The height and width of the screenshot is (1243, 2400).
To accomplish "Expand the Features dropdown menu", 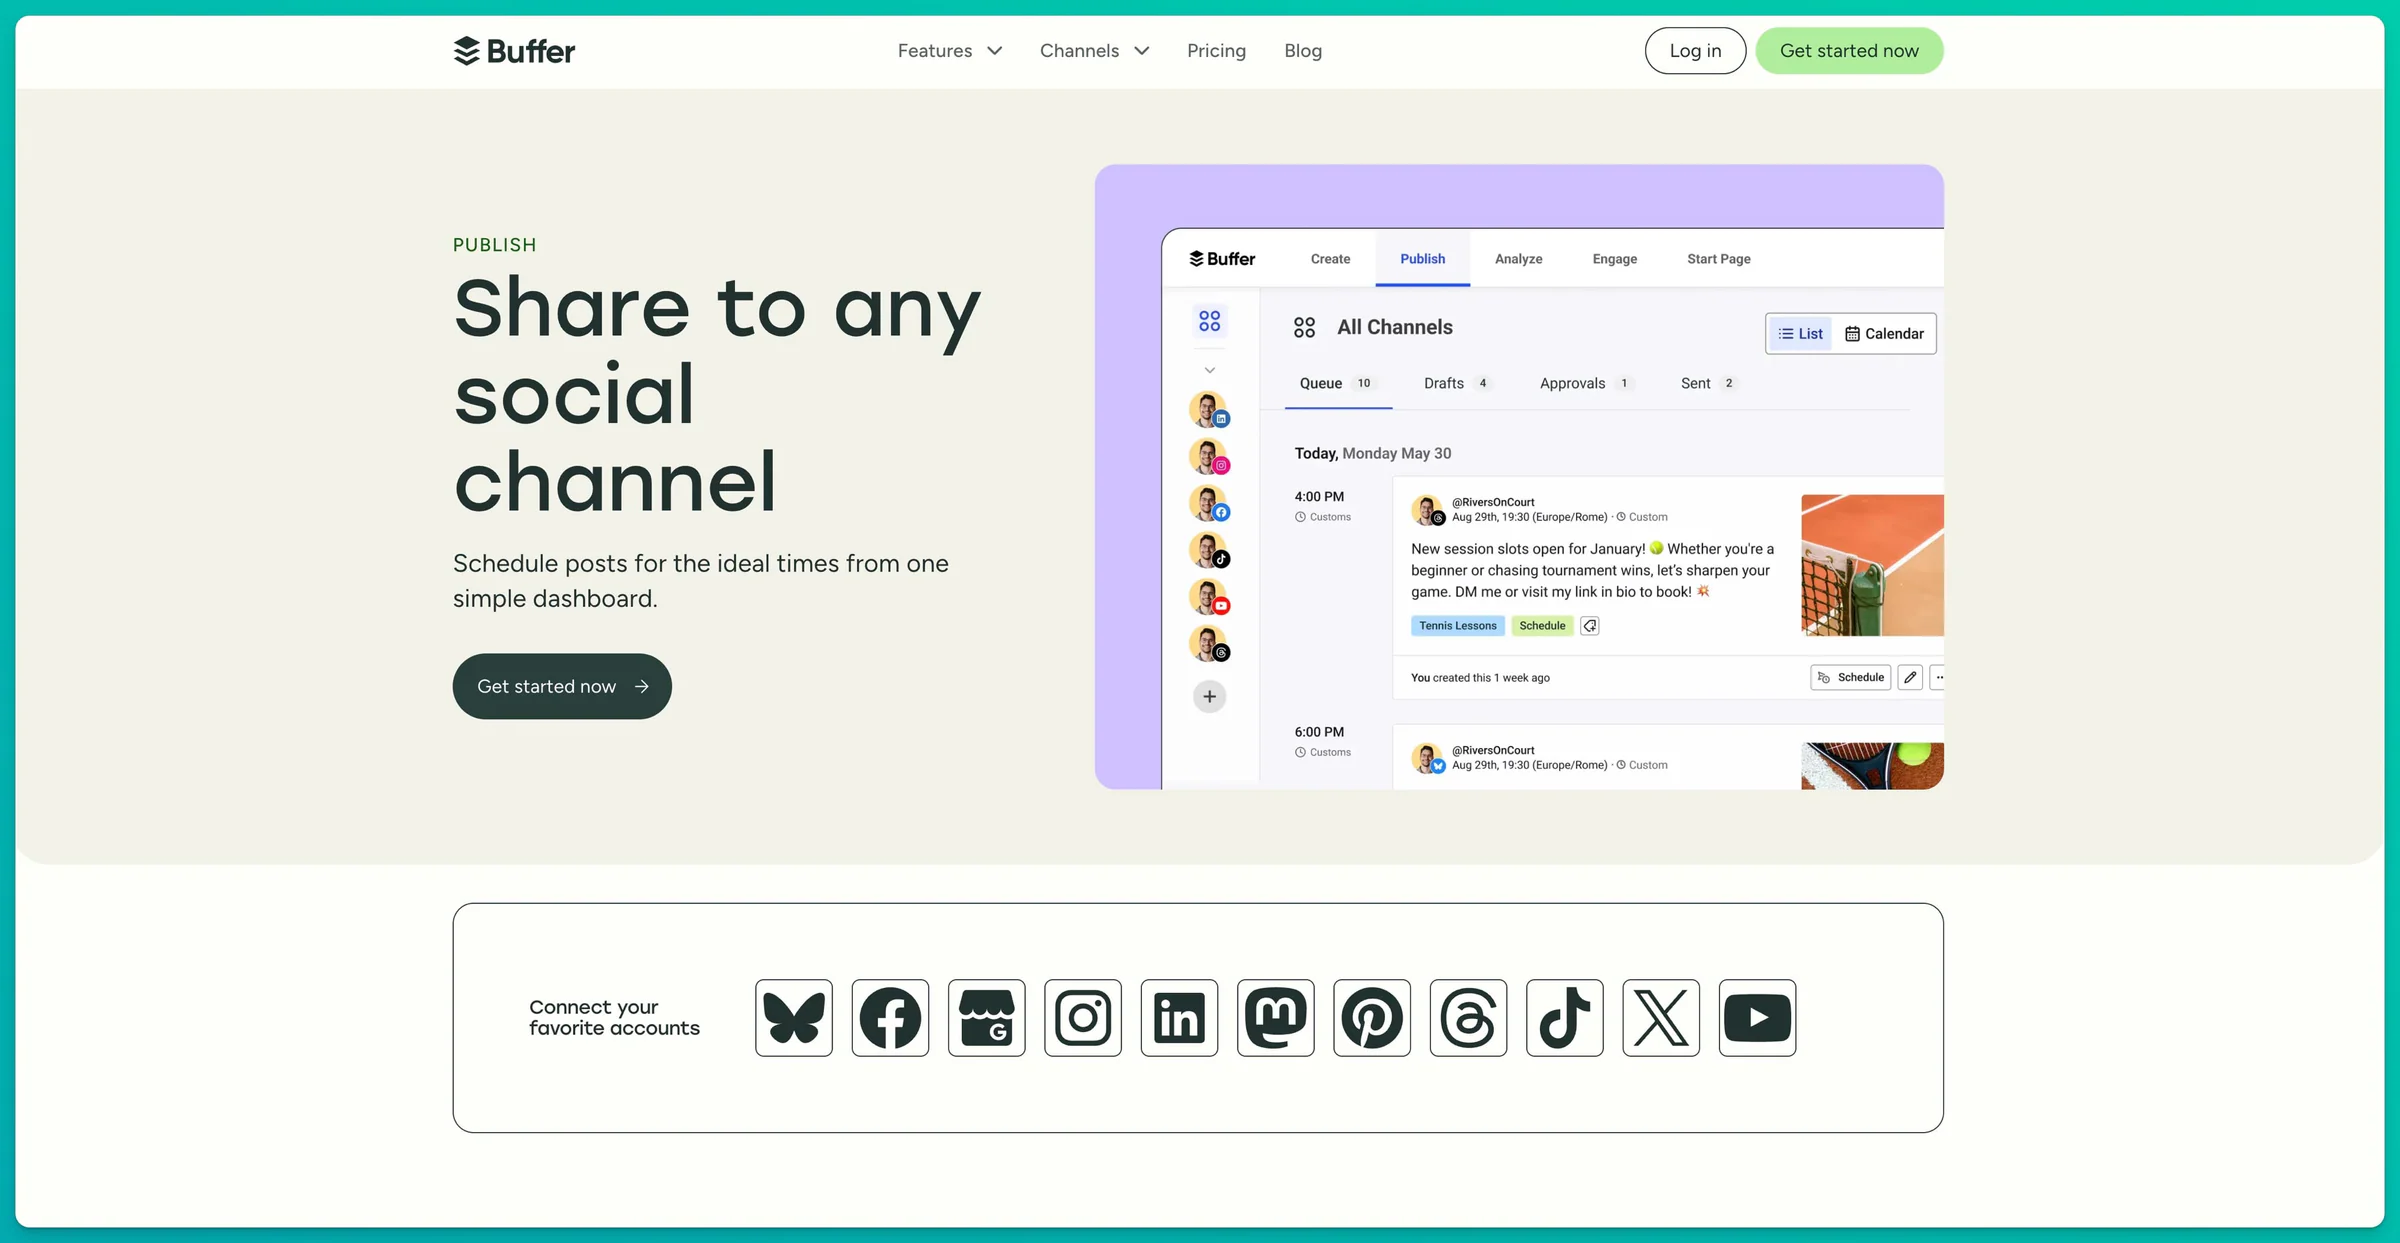I will click(x=950, y=51).
